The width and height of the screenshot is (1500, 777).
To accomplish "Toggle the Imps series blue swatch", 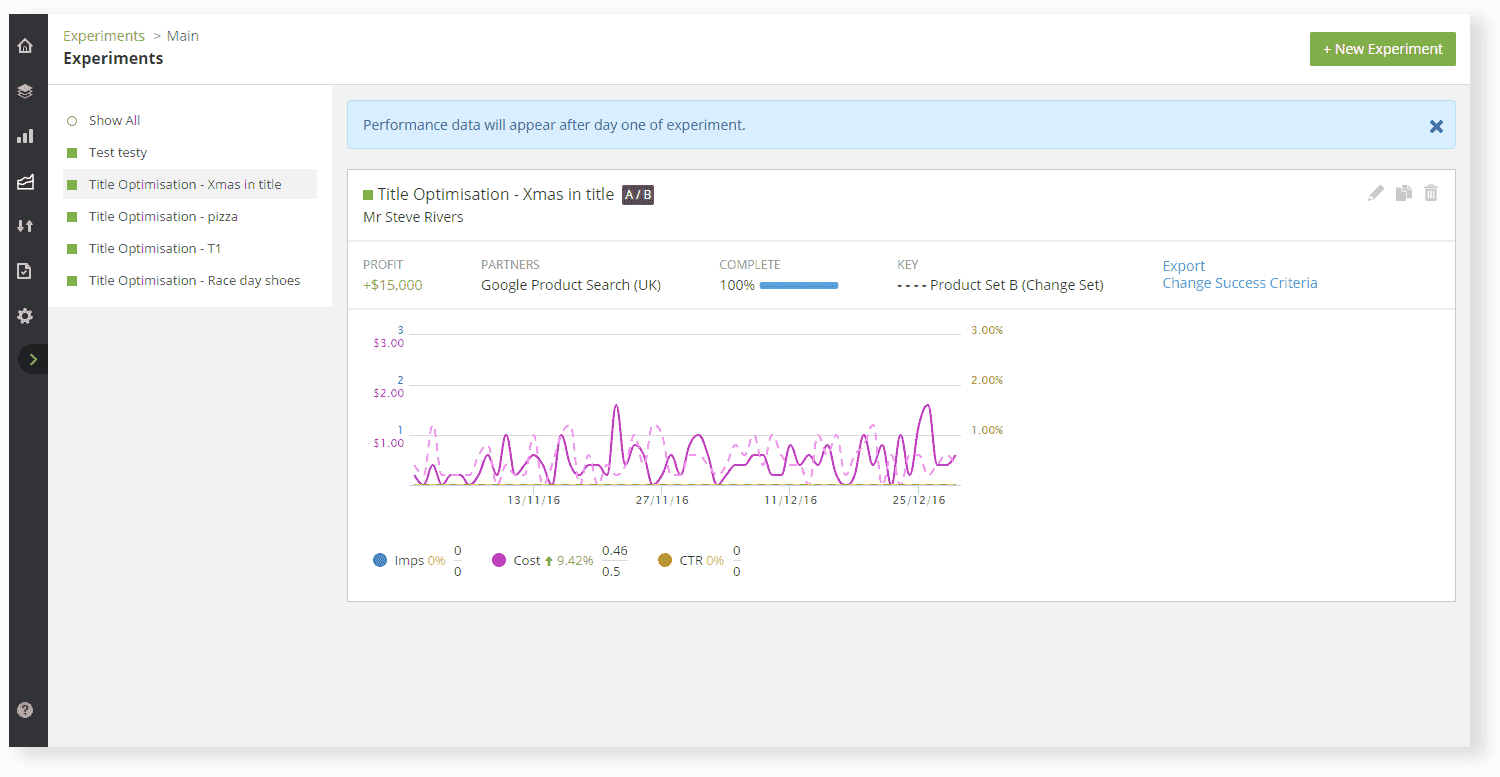I will click(x=380, y=561).
